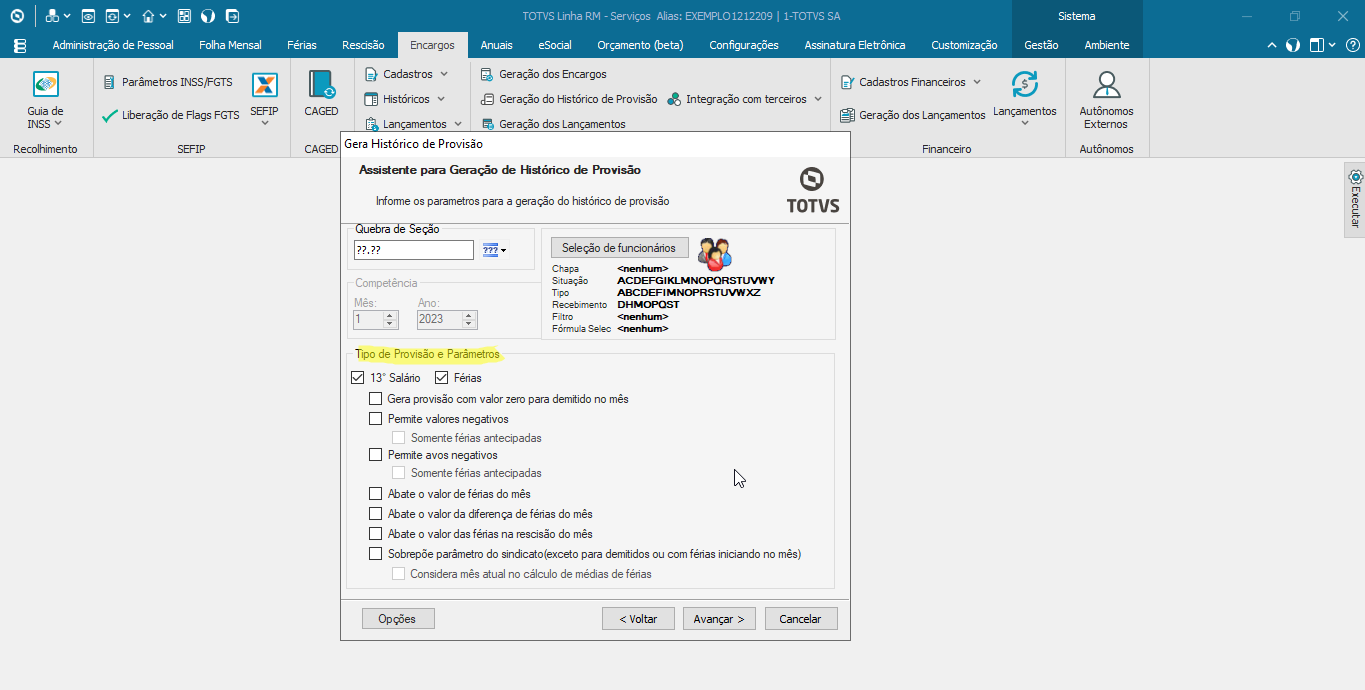The image size is (1365, 690).
Task: Click Geração dos Lançamentos in Financeiro group
Action: point(912,115)
